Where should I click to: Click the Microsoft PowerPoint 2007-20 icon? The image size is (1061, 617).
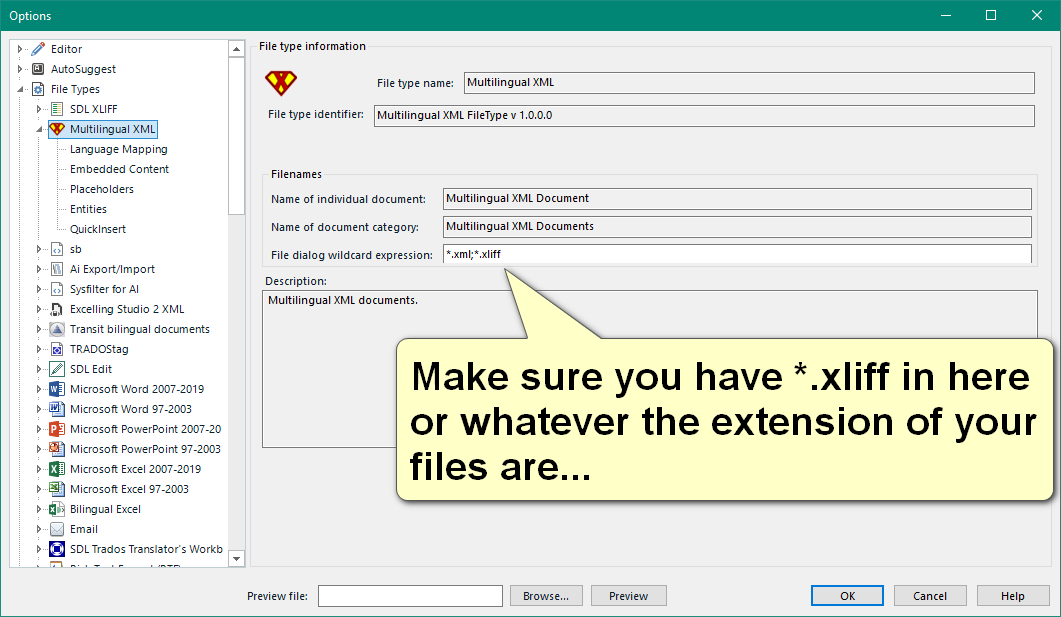click(x=58, y=429)
